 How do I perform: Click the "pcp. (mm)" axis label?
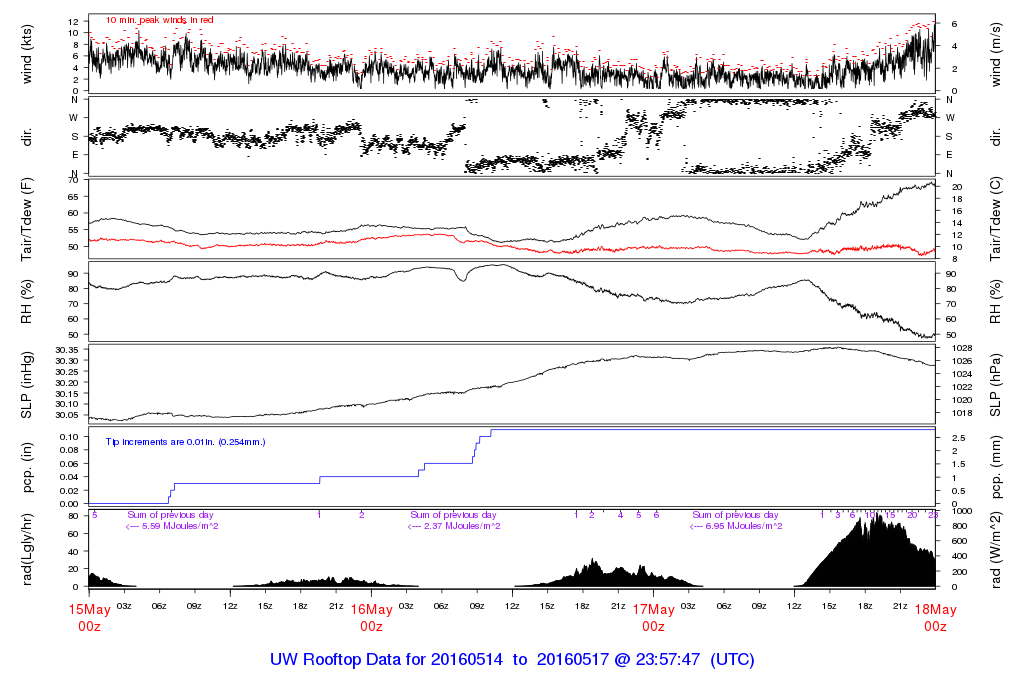coord(995,468)
